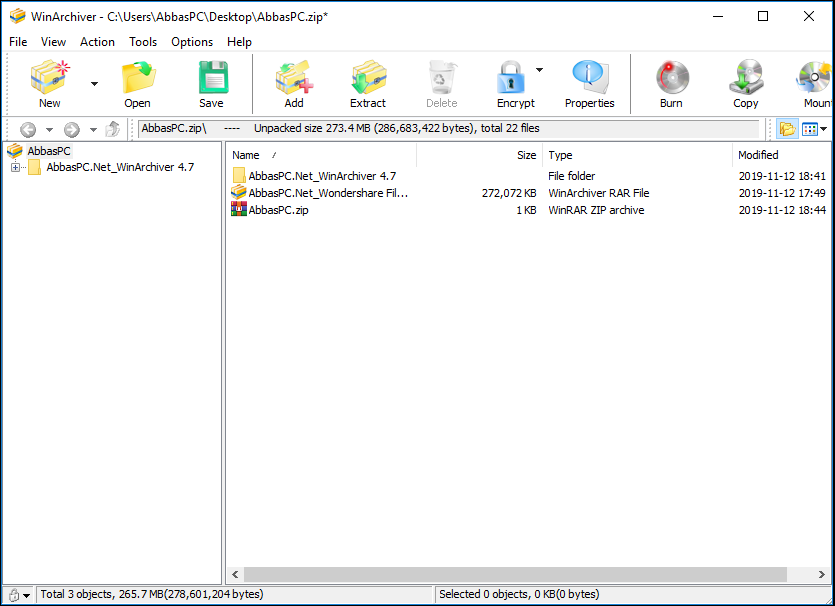This screenshot has width=835, height=606.
Task: Click the File folder type cell
Action: click(571, 176)
